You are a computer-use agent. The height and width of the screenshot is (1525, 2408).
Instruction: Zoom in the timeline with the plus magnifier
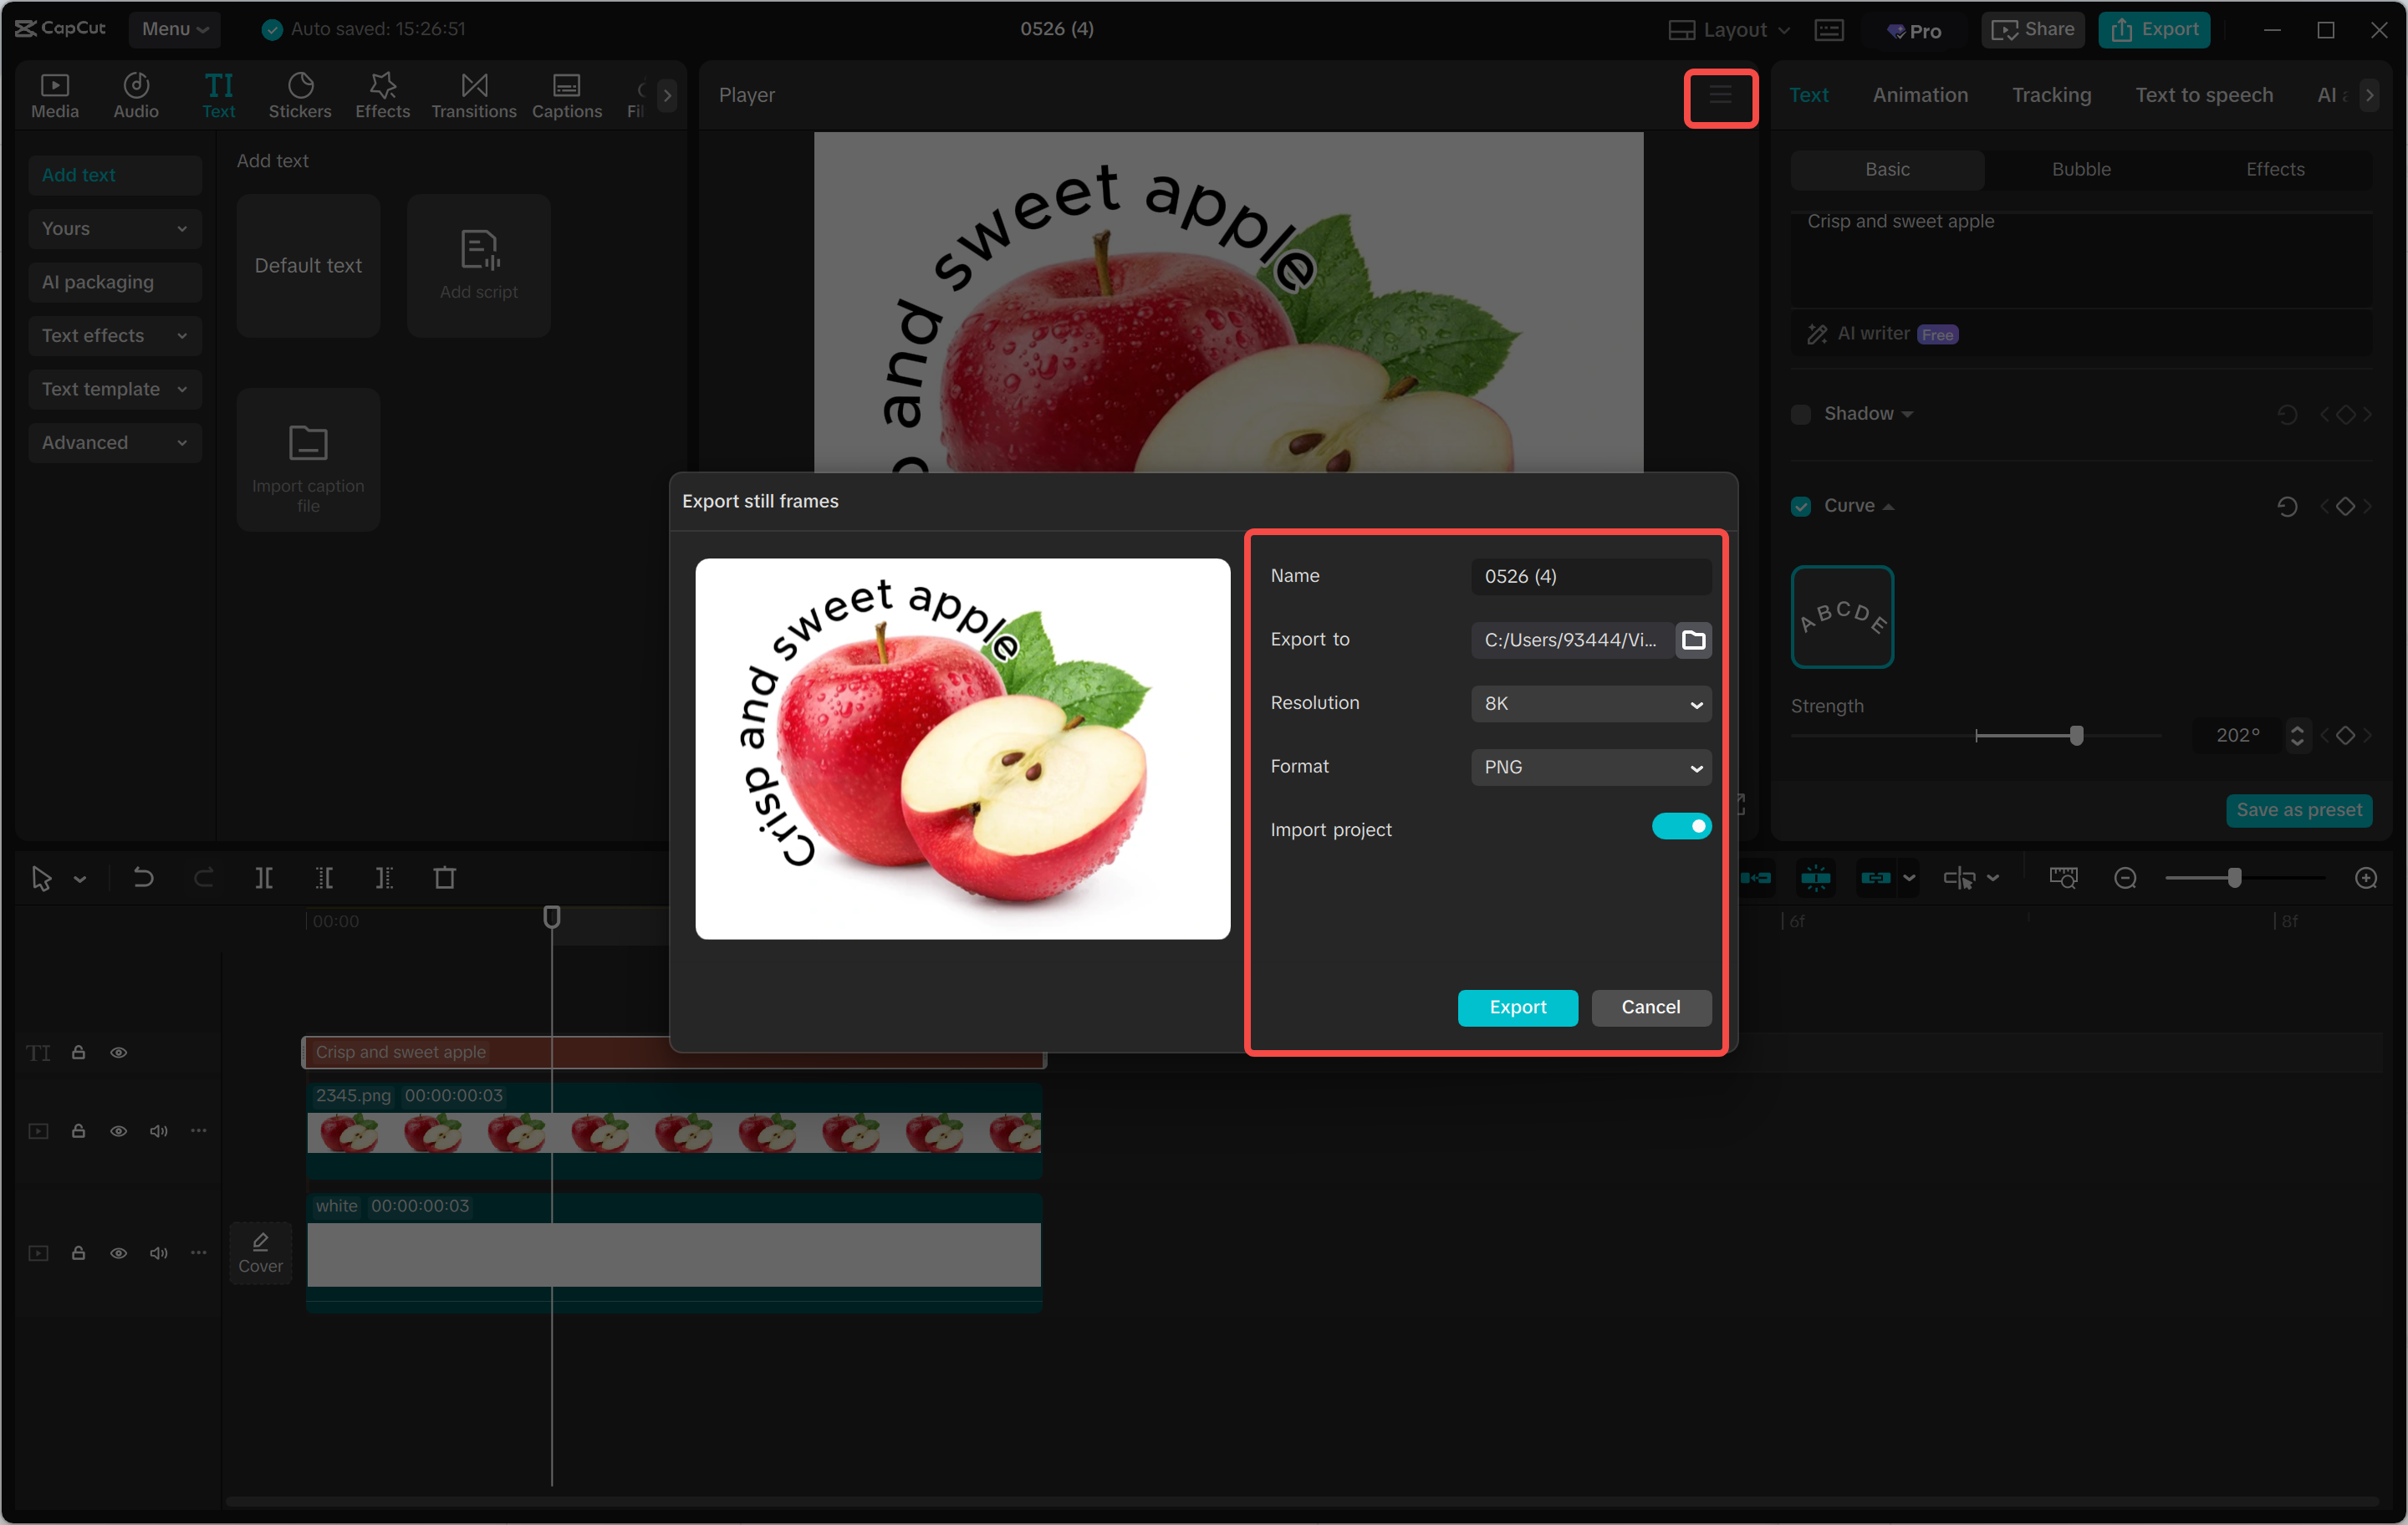coord(2367,878)
